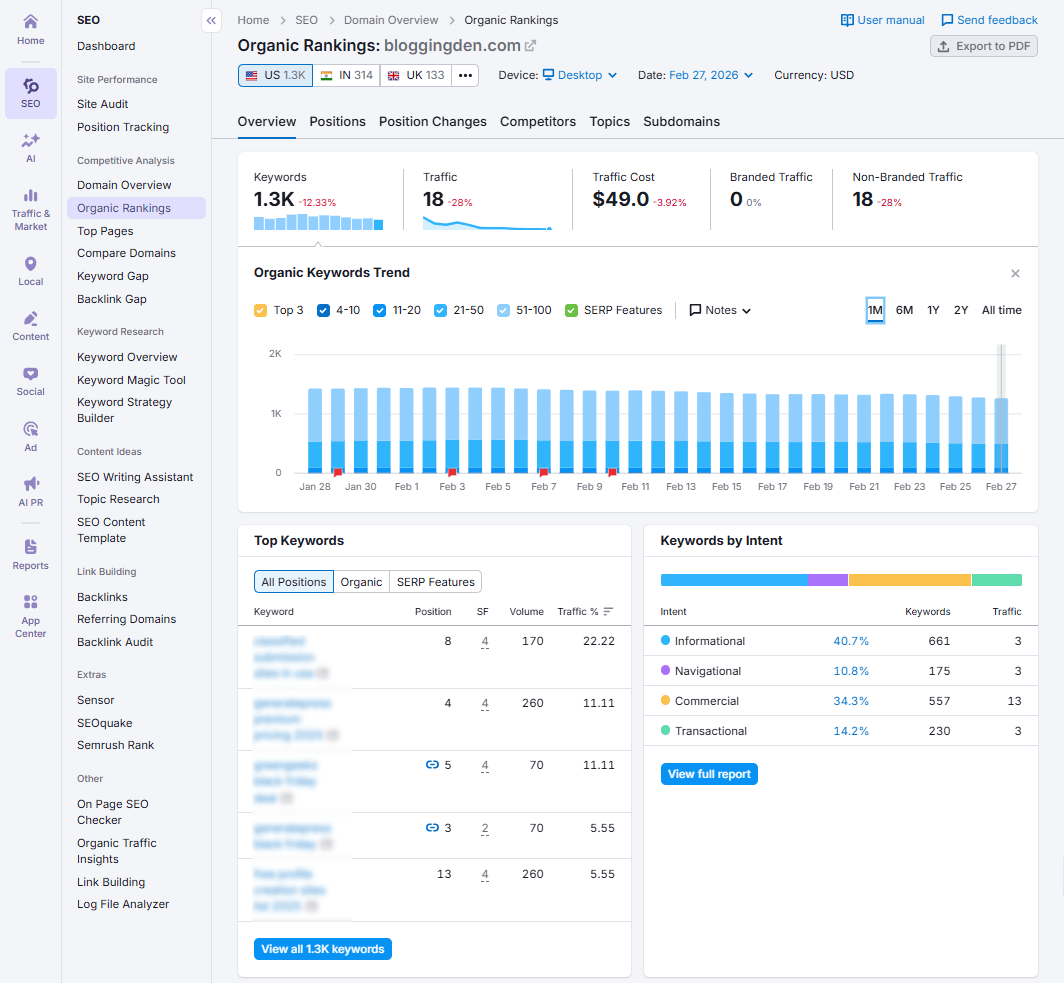
Task: Select SERP Features filter in Top Keywords
Action: point(436,582)
